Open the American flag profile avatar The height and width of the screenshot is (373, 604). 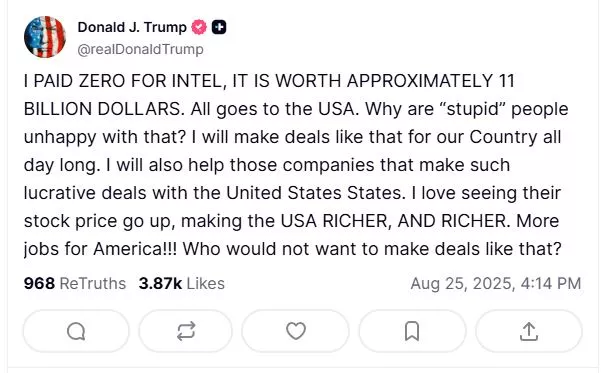pos(45,37)
